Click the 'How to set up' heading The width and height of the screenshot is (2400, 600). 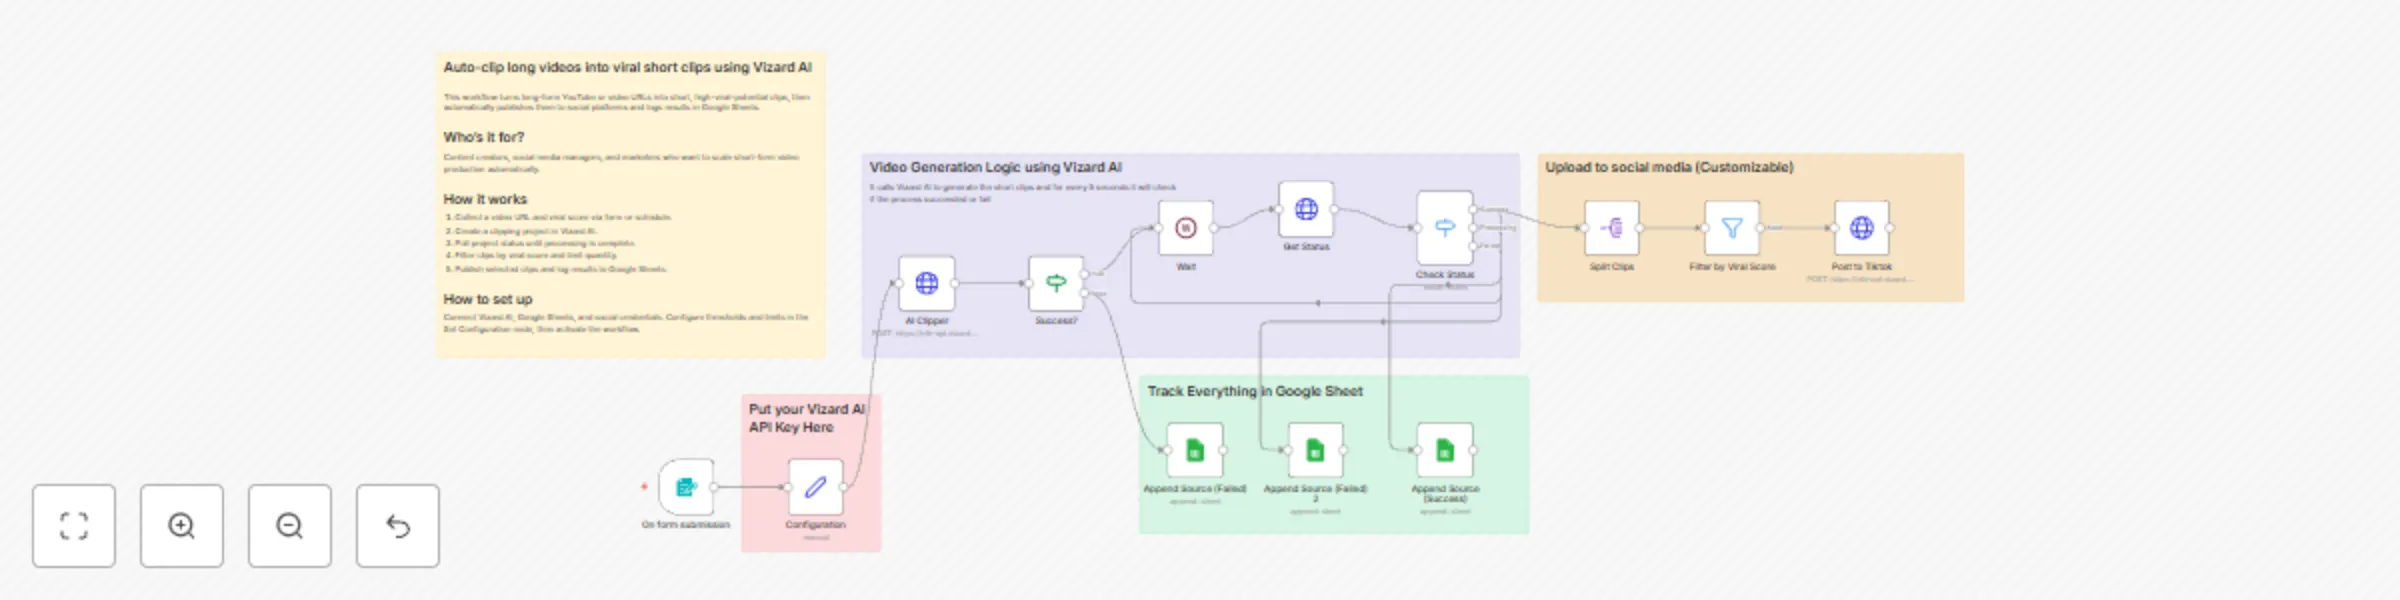pyautogui.click(x=488, y=299)
